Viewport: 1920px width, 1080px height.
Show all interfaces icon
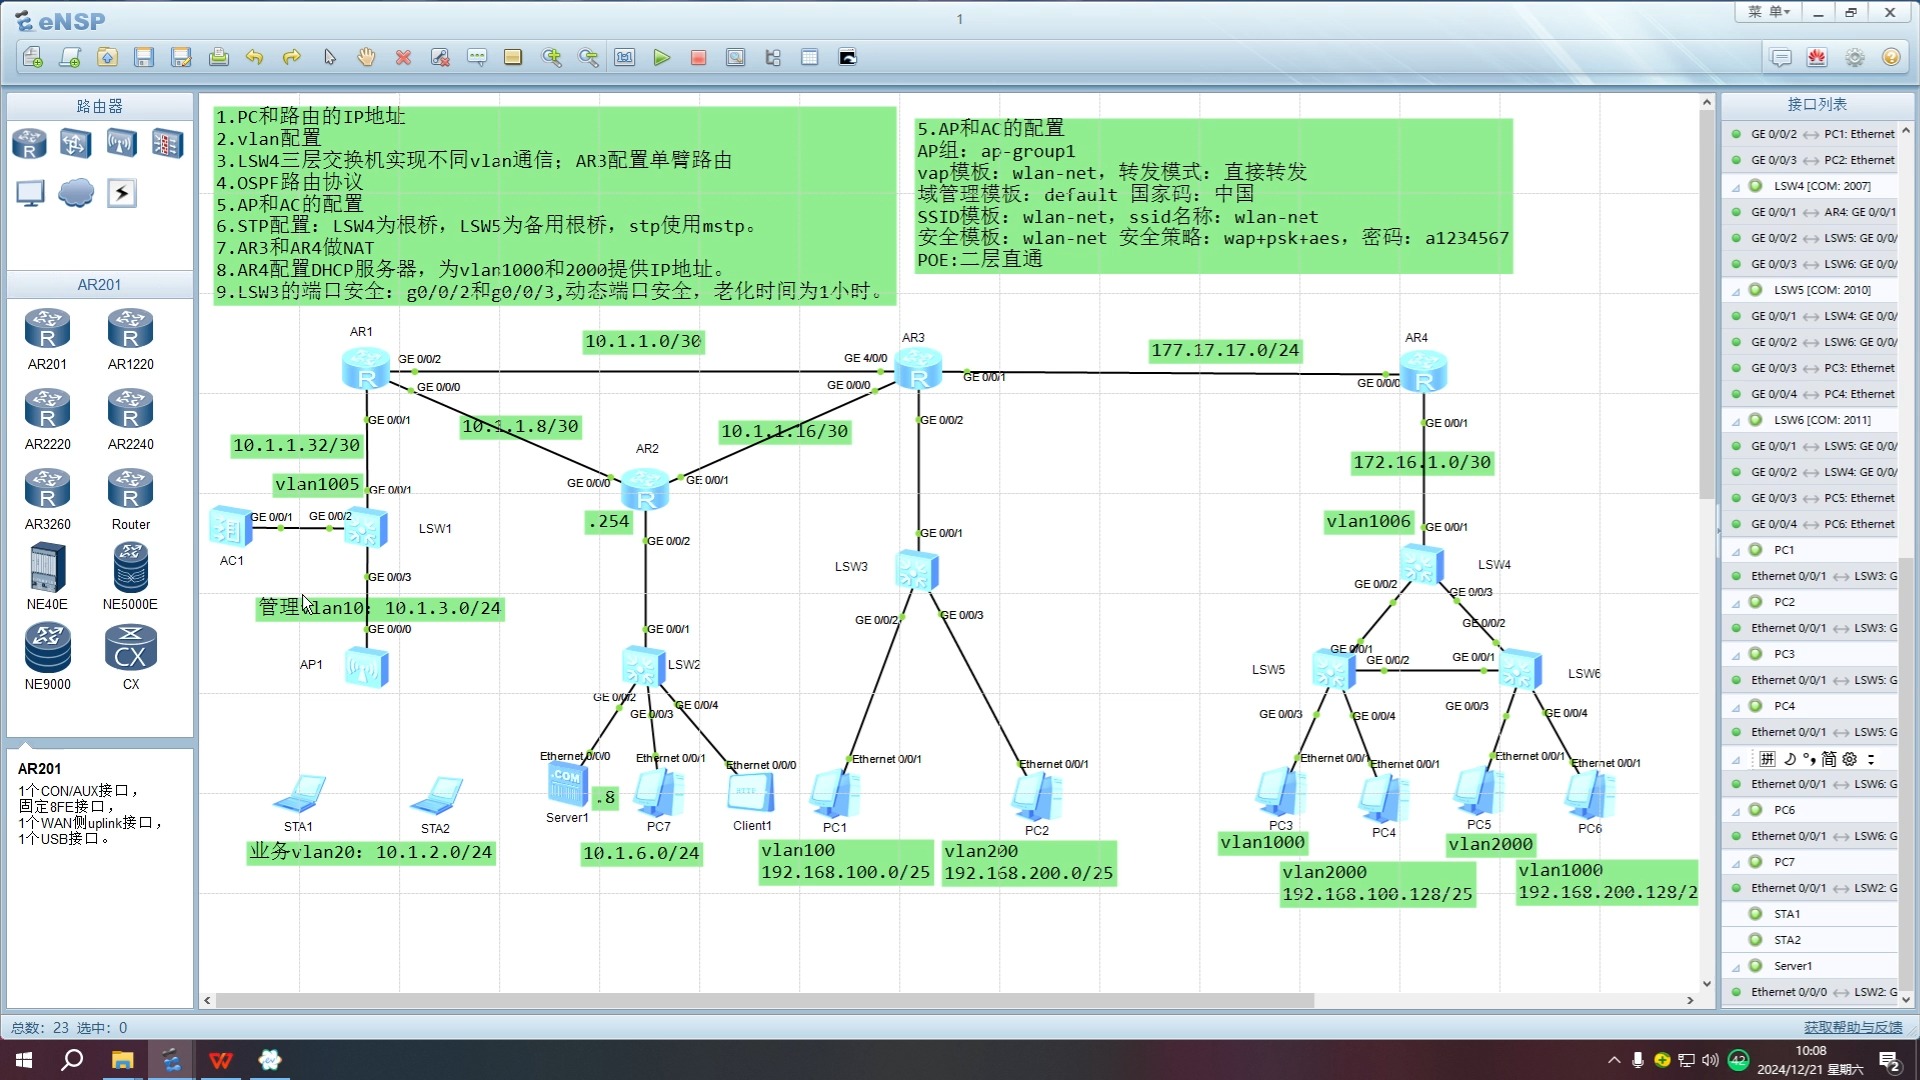click(772, 57)
